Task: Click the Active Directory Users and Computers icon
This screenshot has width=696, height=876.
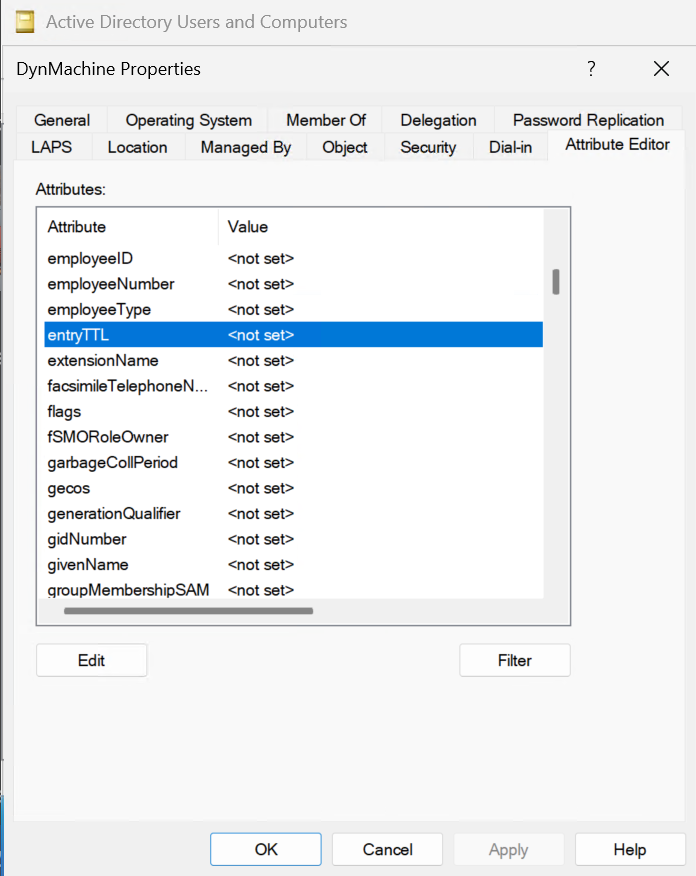Action: 24,21
